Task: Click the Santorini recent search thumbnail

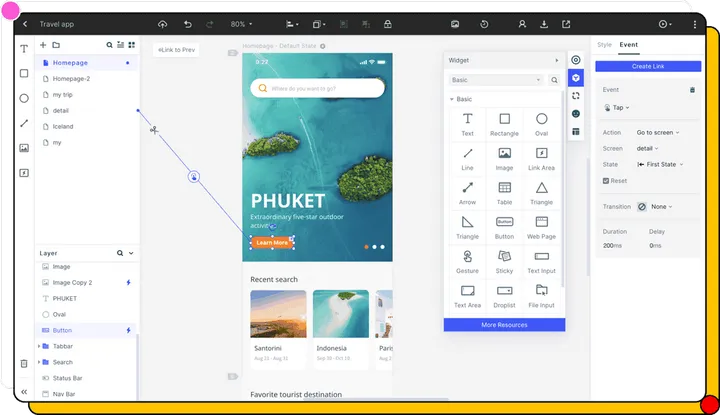Action: [278, 314]
